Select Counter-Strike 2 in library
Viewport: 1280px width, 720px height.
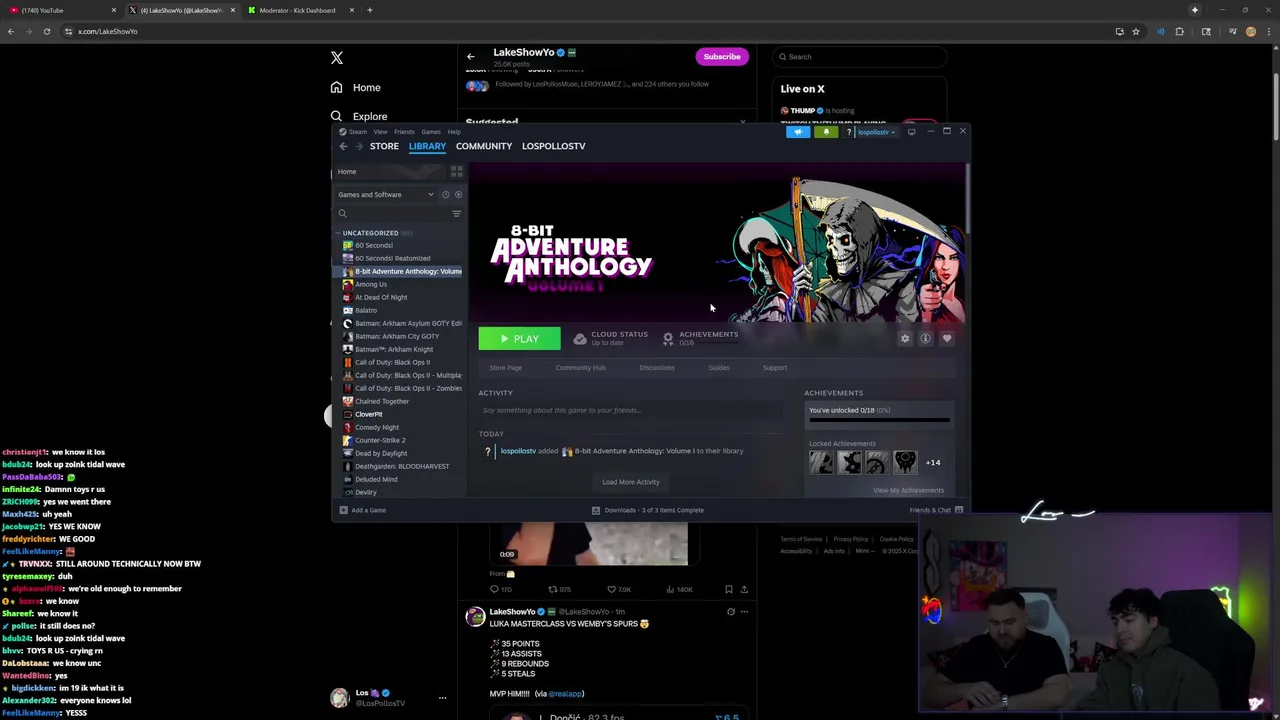tap(379, 440)
